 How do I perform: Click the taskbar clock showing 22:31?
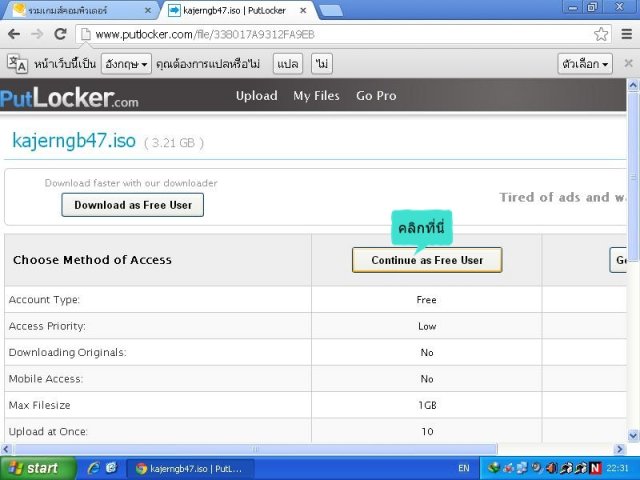(618, 468)
